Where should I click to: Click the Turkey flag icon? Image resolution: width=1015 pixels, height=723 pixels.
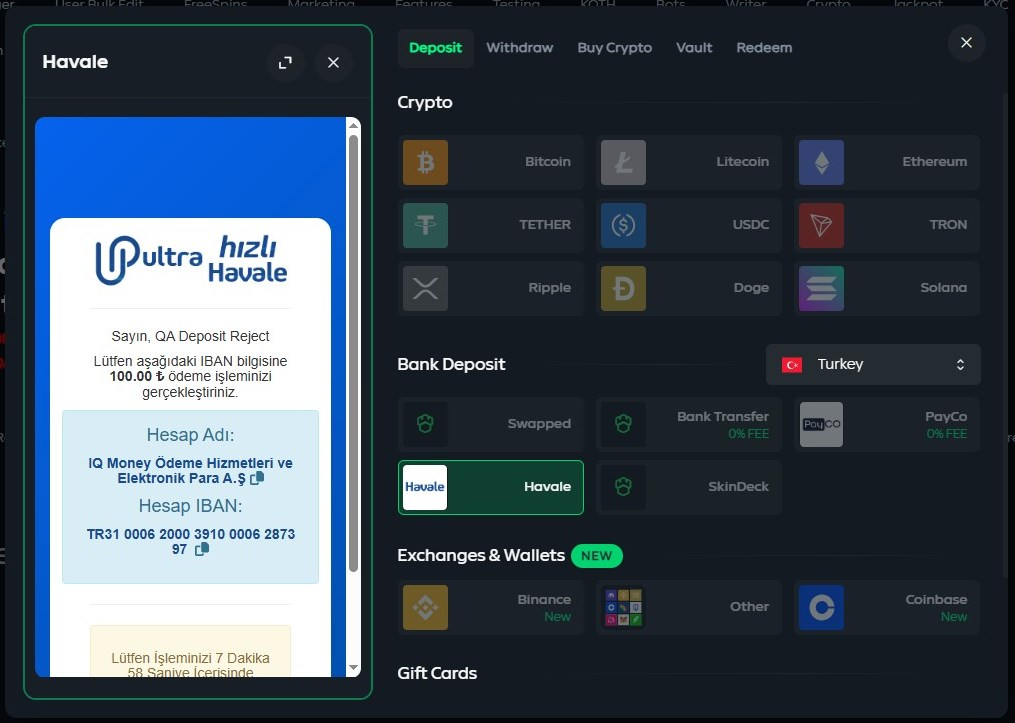pos(792,364)
